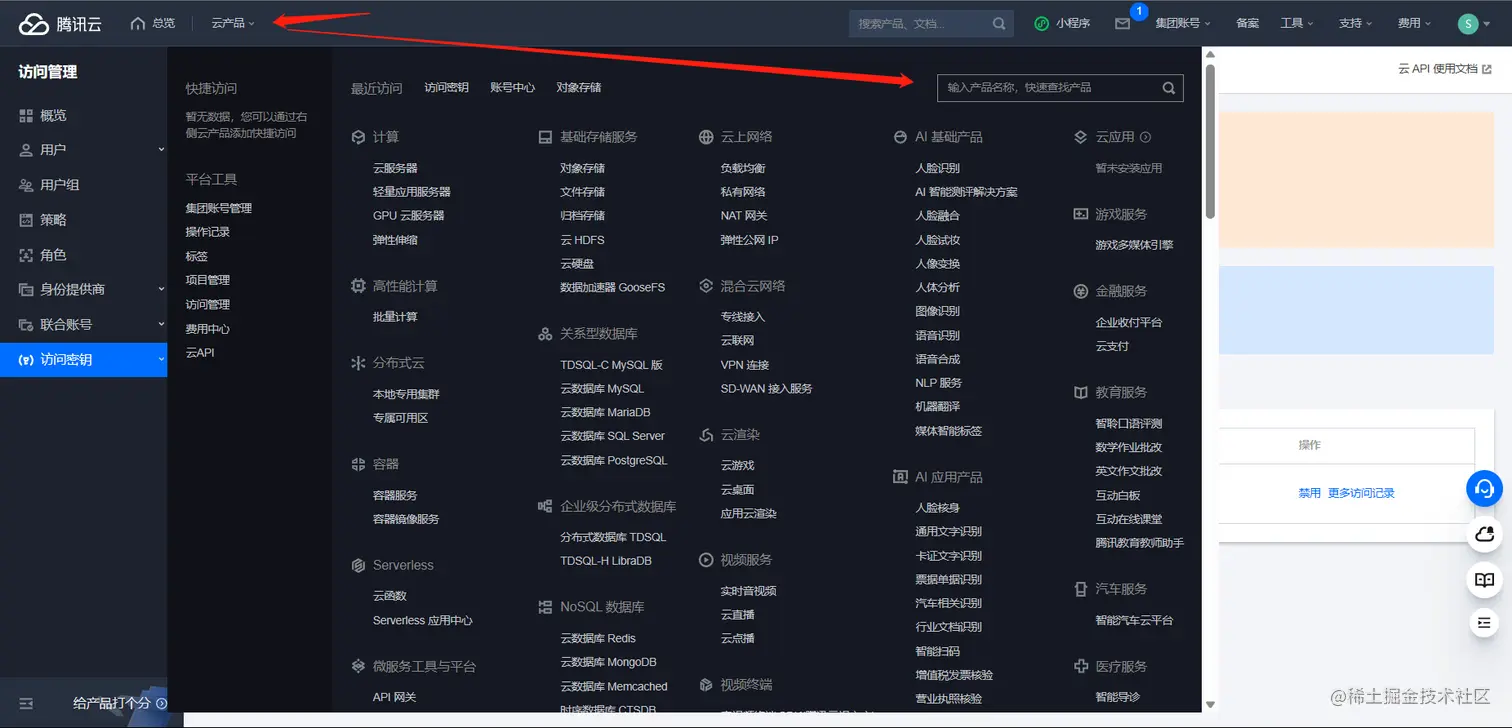Viewport: 1512px width, 728px height.
Task: Click the 角色 icon in the sidebar
Action: tap(26, 255)
